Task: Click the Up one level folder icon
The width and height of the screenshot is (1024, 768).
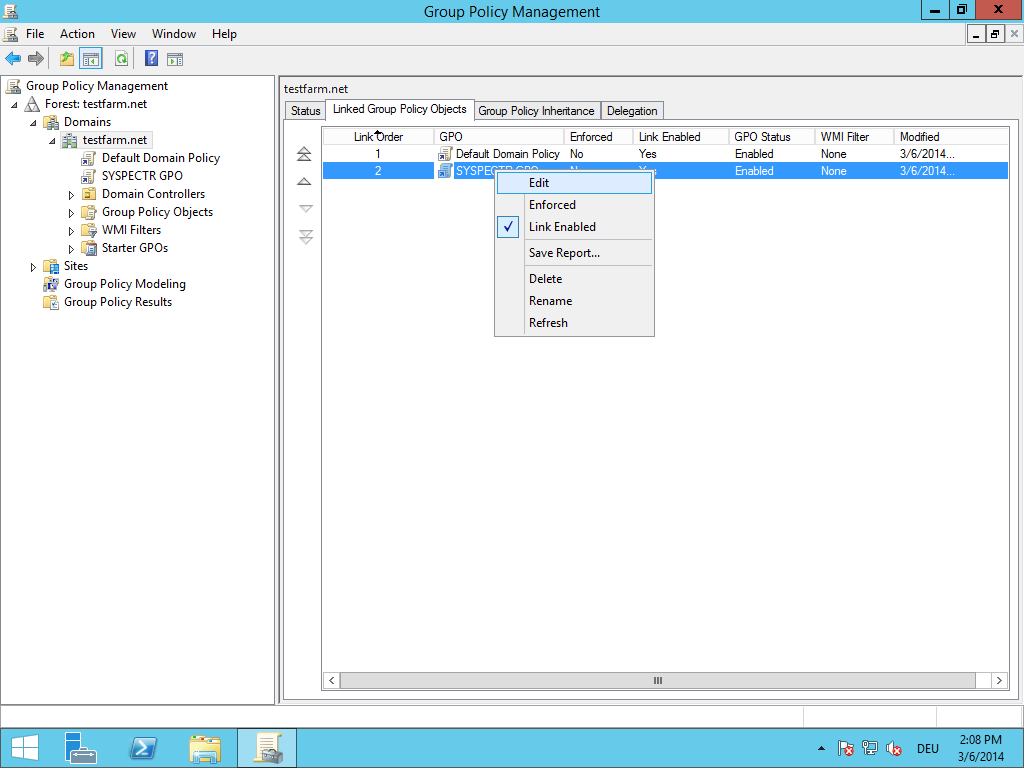Action: (67, 59)
